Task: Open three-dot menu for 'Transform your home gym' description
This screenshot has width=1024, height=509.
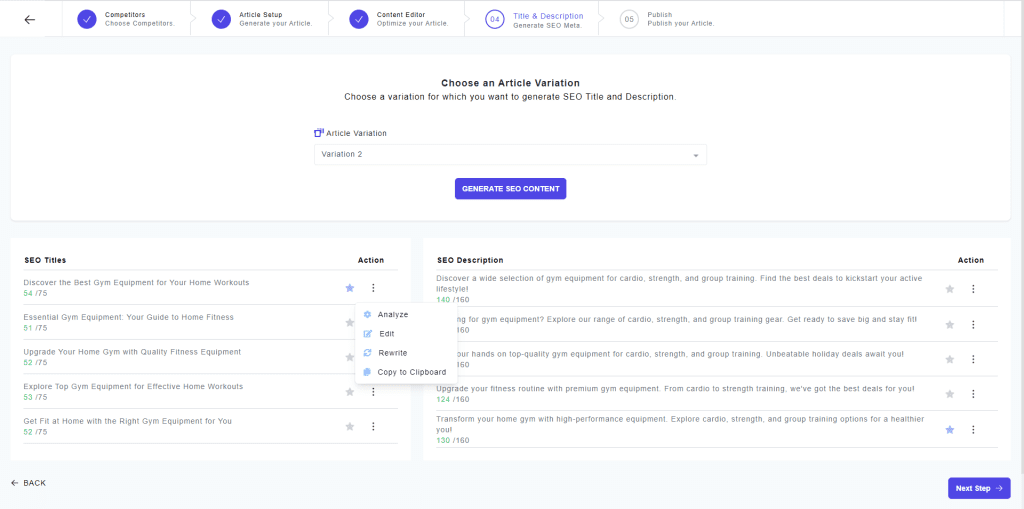Action: (972, 429)
